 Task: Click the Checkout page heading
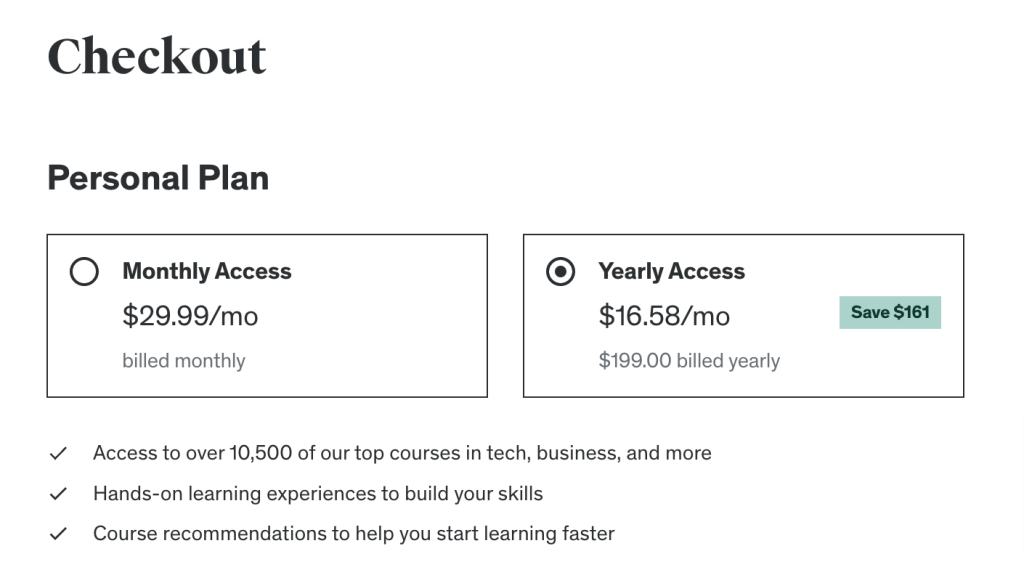tap(157, 56)
